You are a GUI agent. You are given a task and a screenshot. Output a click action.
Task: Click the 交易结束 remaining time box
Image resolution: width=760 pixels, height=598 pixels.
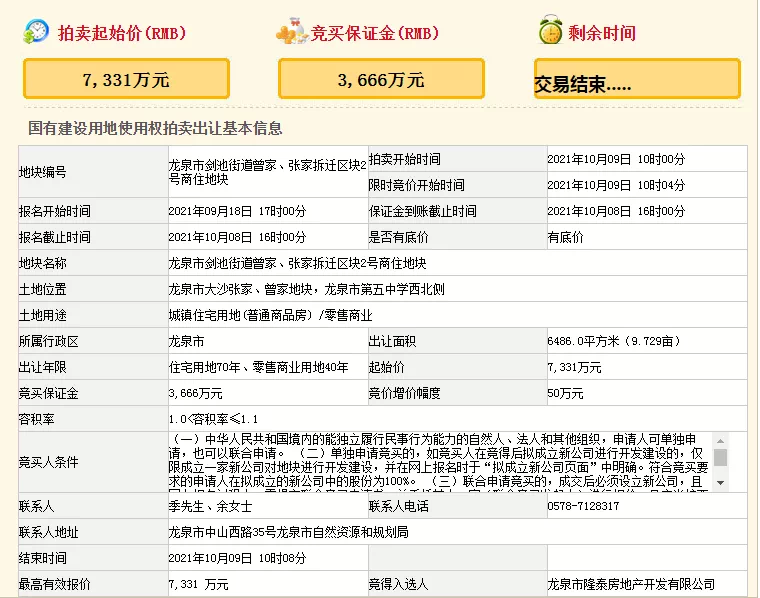coord(637,79)
